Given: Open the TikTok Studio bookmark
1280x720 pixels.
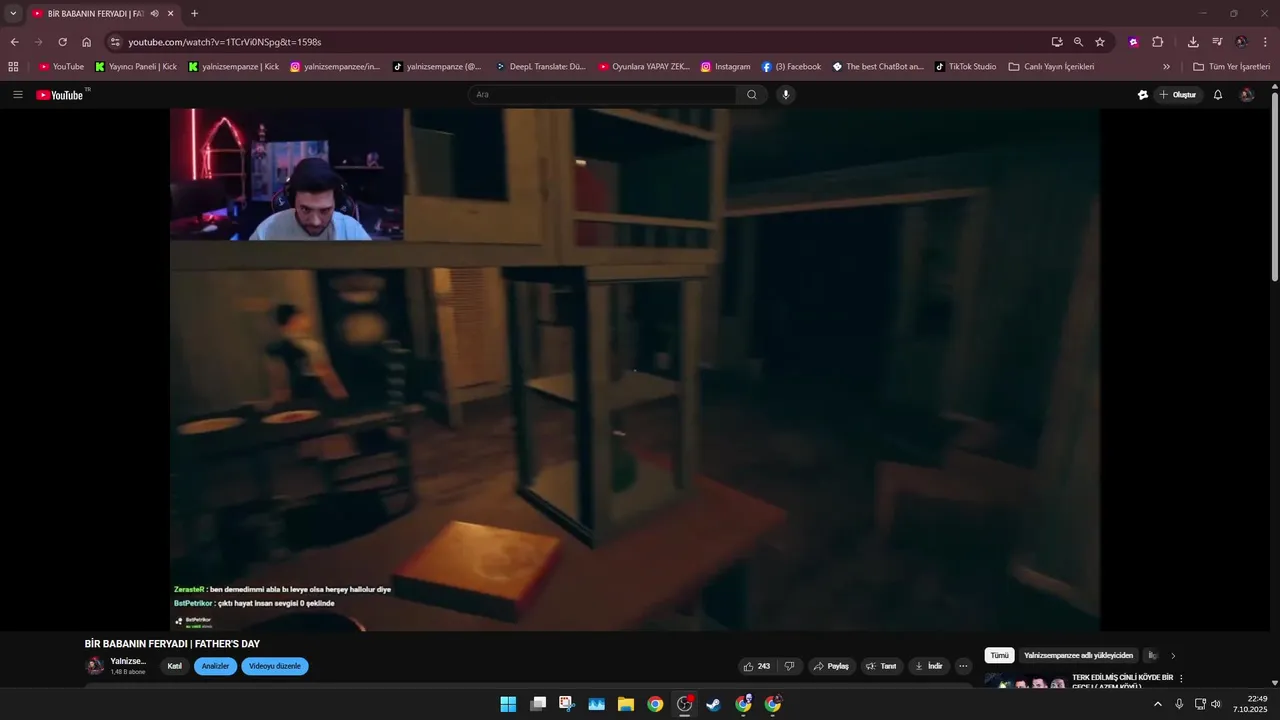Looking at the screenshot, I should pyautogui.click(x=966, y=67).
